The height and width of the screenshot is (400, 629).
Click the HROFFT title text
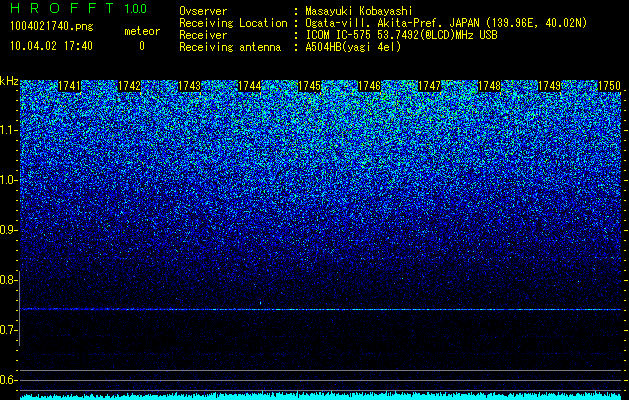[x=62, y=8]
